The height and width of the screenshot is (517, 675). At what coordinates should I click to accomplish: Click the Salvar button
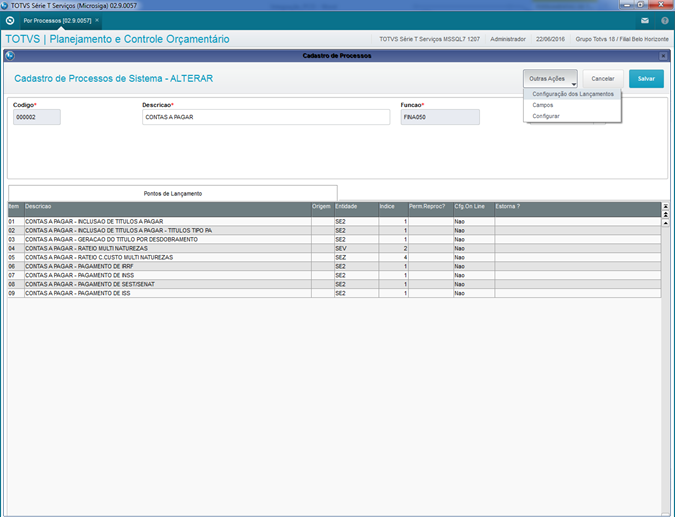646,79
